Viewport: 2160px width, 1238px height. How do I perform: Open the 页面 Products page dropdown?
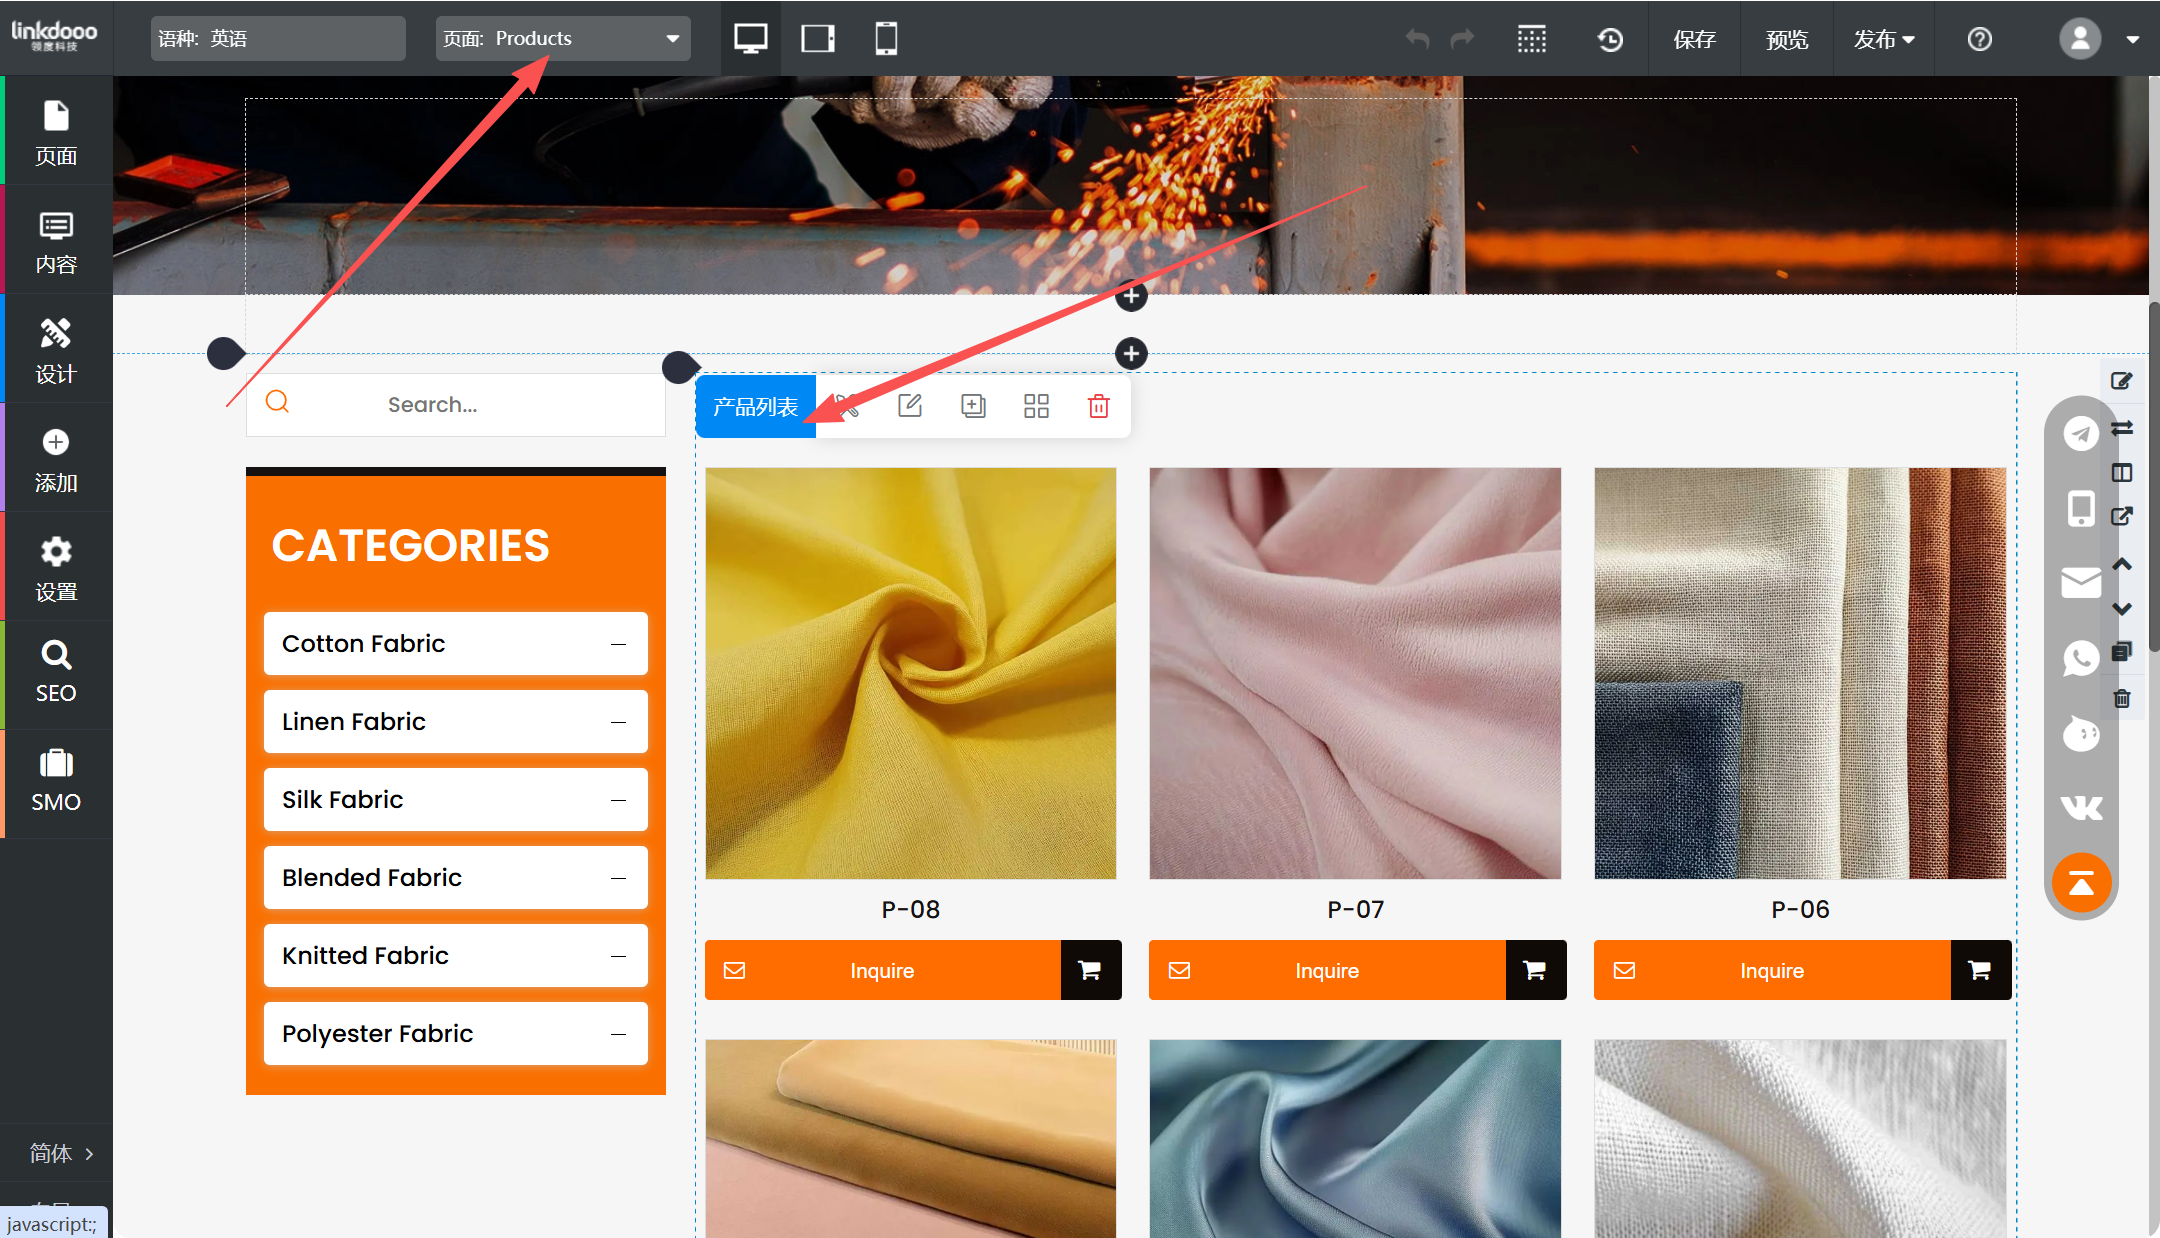pos(562,39)
